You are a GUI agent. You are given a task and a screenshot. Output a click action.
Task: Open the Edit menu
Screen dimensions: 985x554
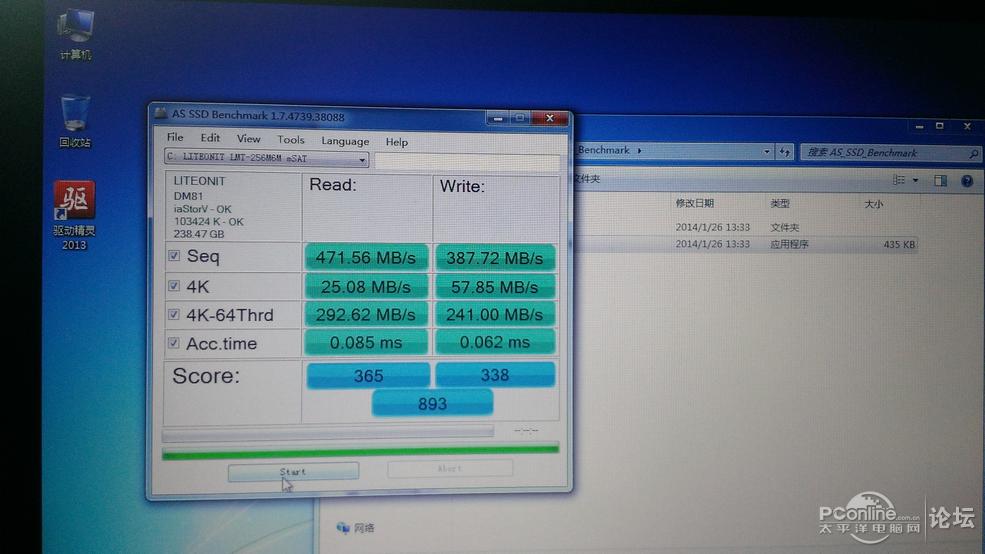coord(210,138)
